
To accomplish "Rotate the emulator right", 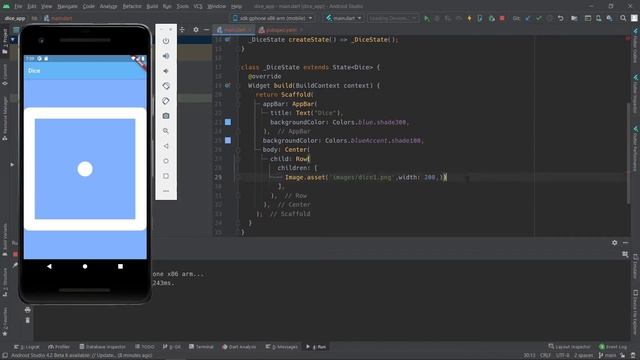I will [x=166, y=101].
